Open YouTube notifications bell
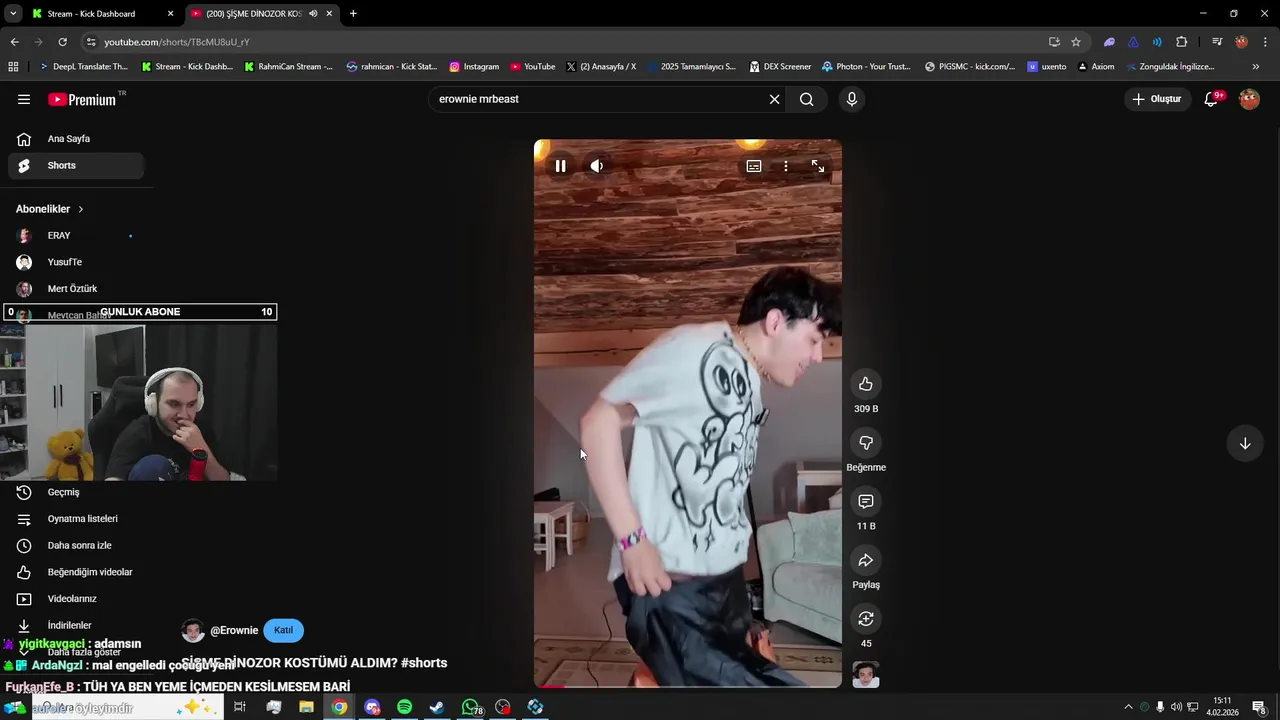Image resolution: width=1280 pixels, height=720 pixels. [1211, 99]
